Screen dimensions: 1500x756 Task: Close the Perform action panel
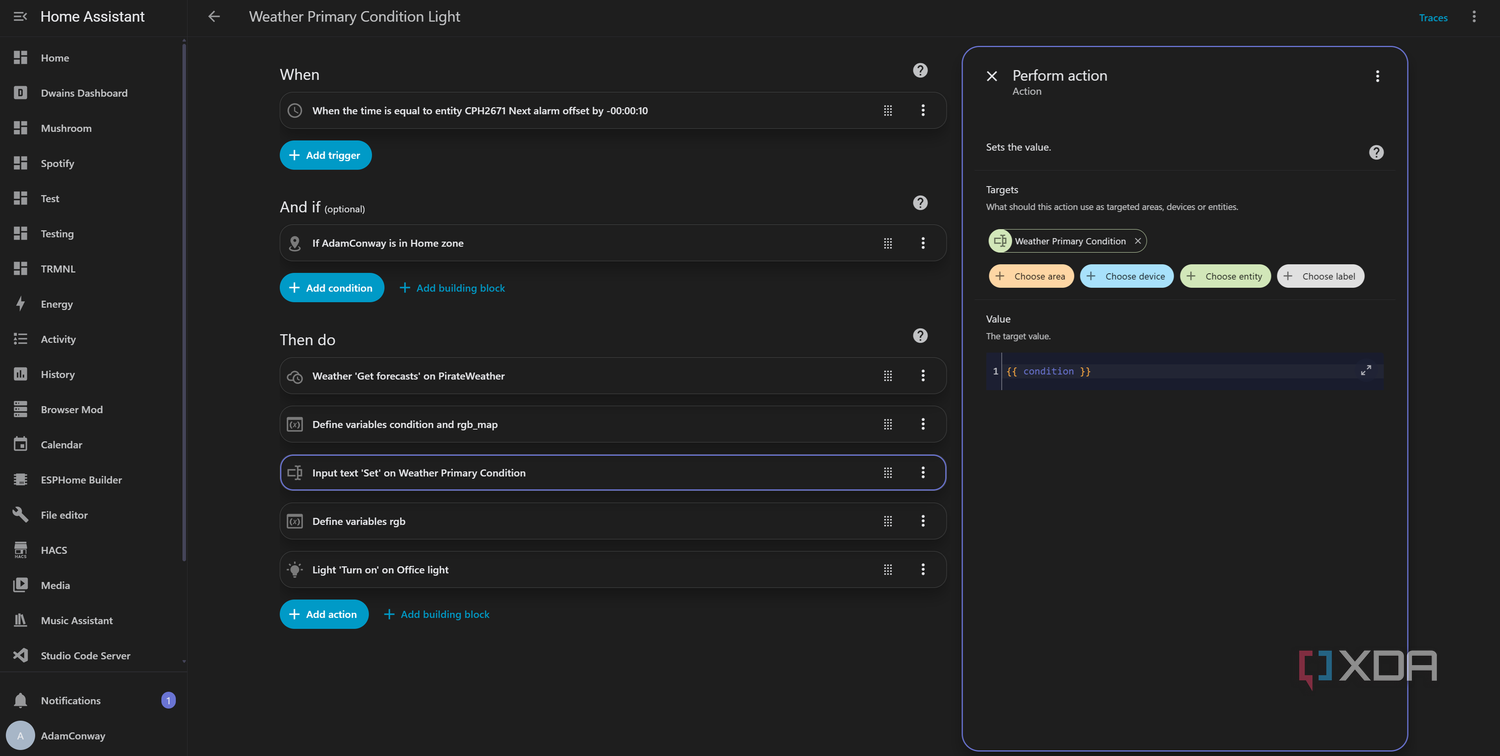(992, 76)
